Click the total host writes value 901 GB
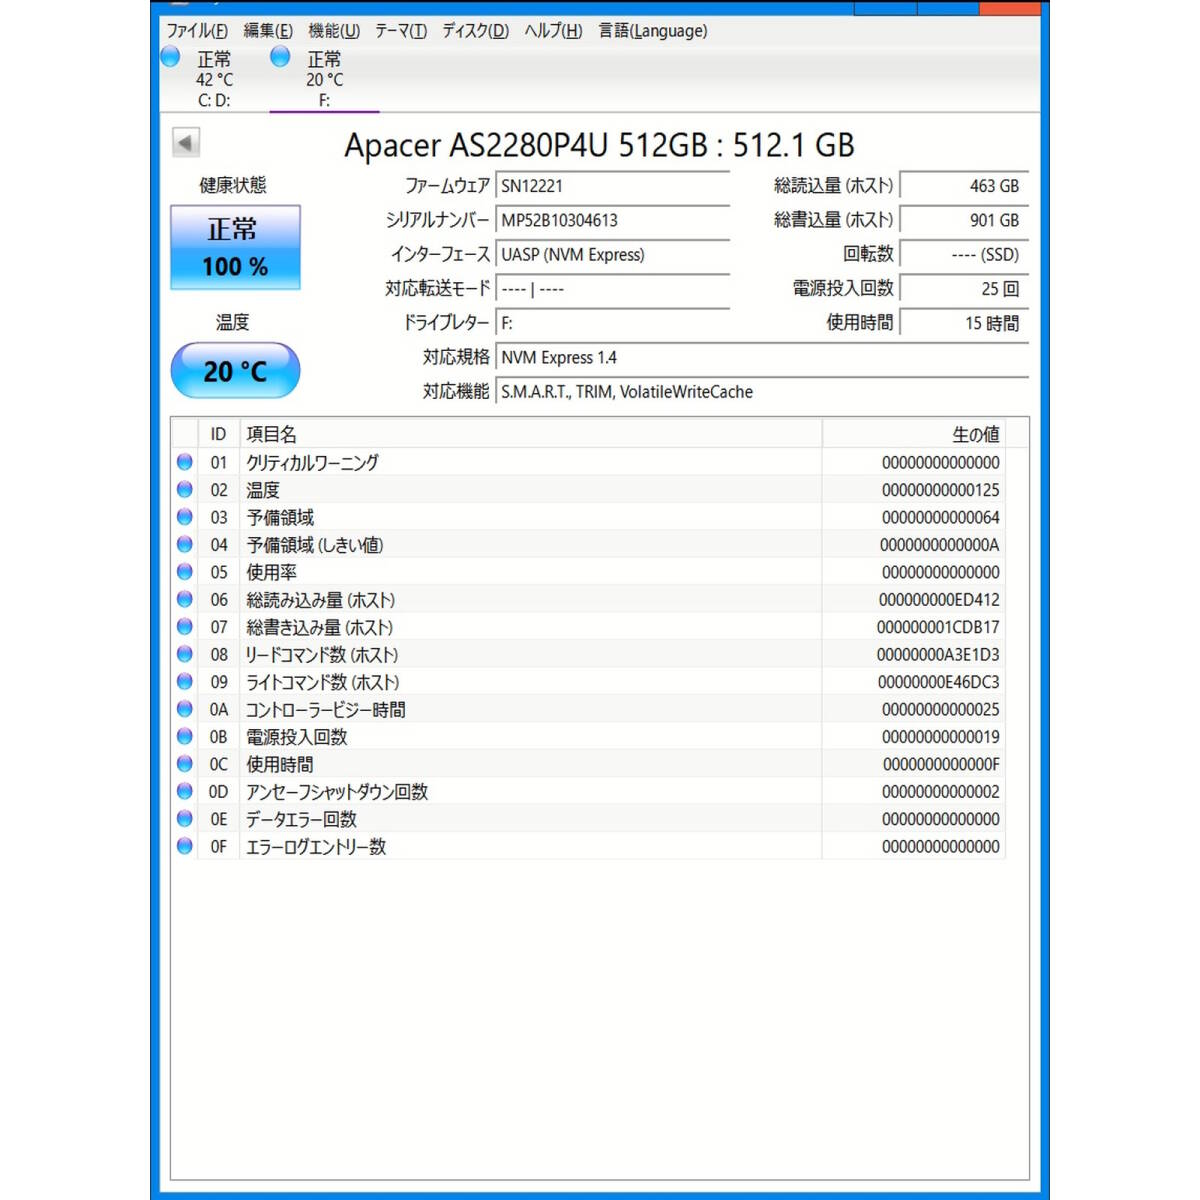Viewport: 1200px width, 1200px height. (964, 220)
